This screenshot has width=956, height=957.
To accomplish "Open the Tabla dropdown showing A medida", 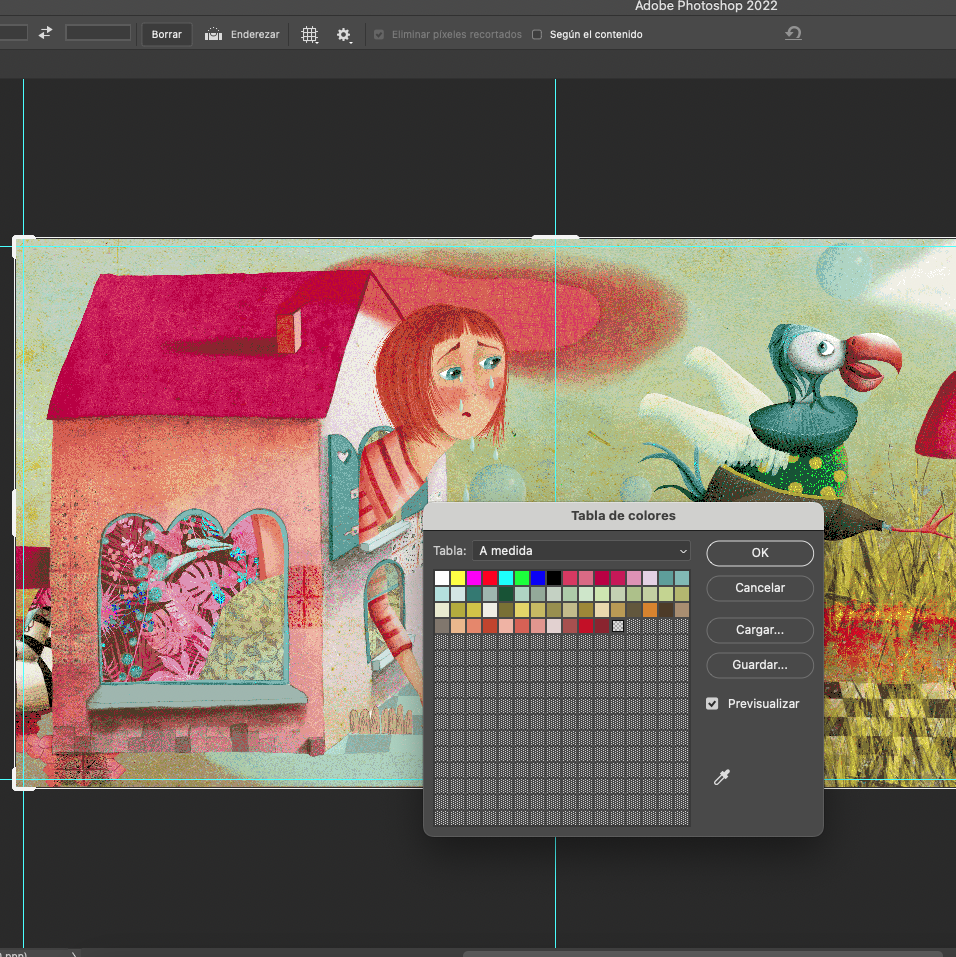I will (x=581, y=551).
